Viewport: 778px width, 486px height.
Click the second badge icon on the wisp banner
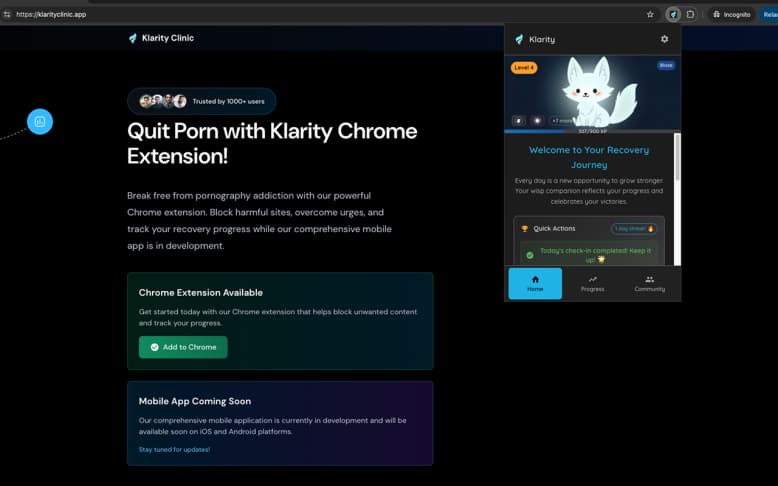[x=536, y=120]
